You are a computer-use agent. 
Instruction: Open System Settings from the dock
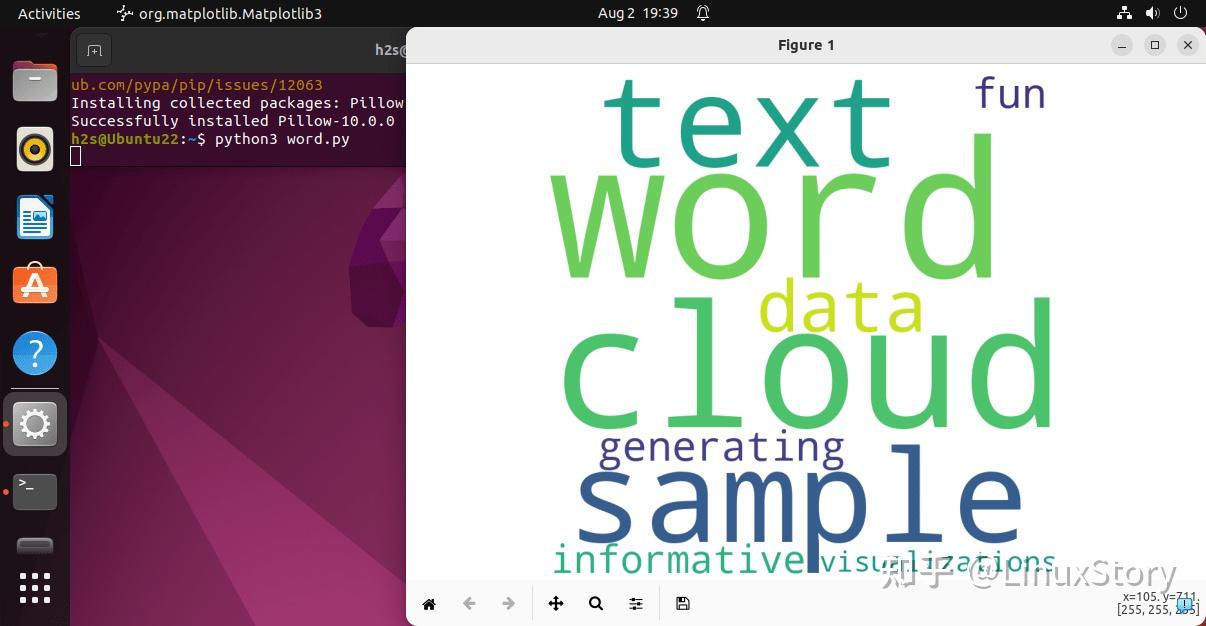tap(35, 423)
